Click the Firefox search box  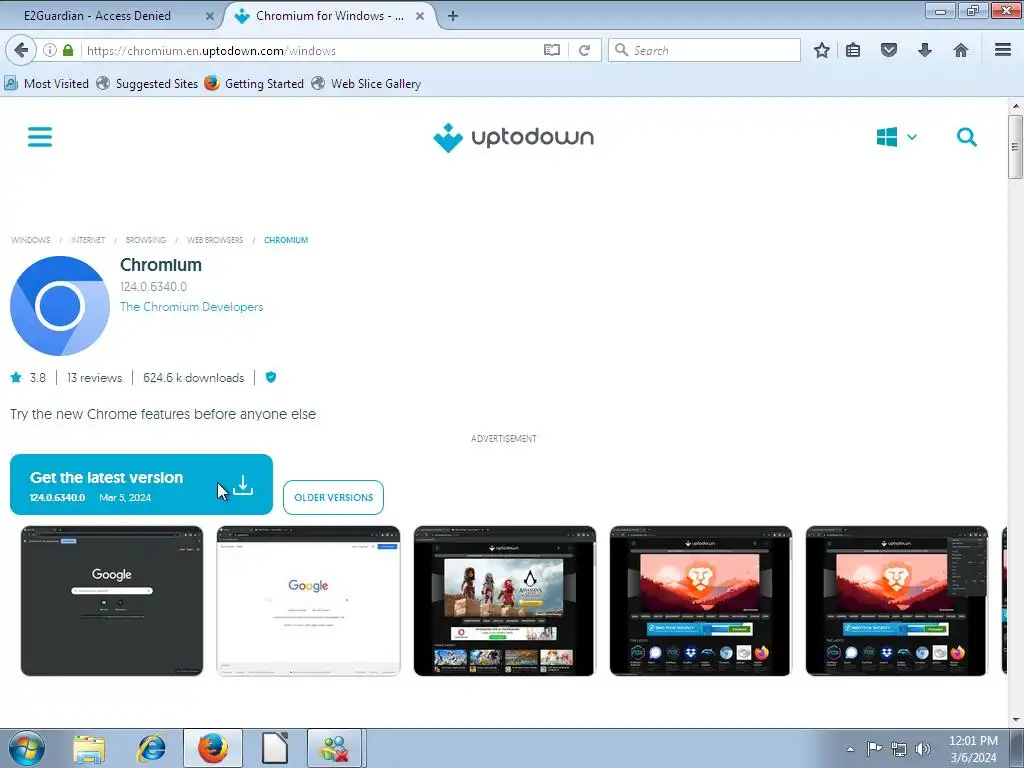coord(705,50)
